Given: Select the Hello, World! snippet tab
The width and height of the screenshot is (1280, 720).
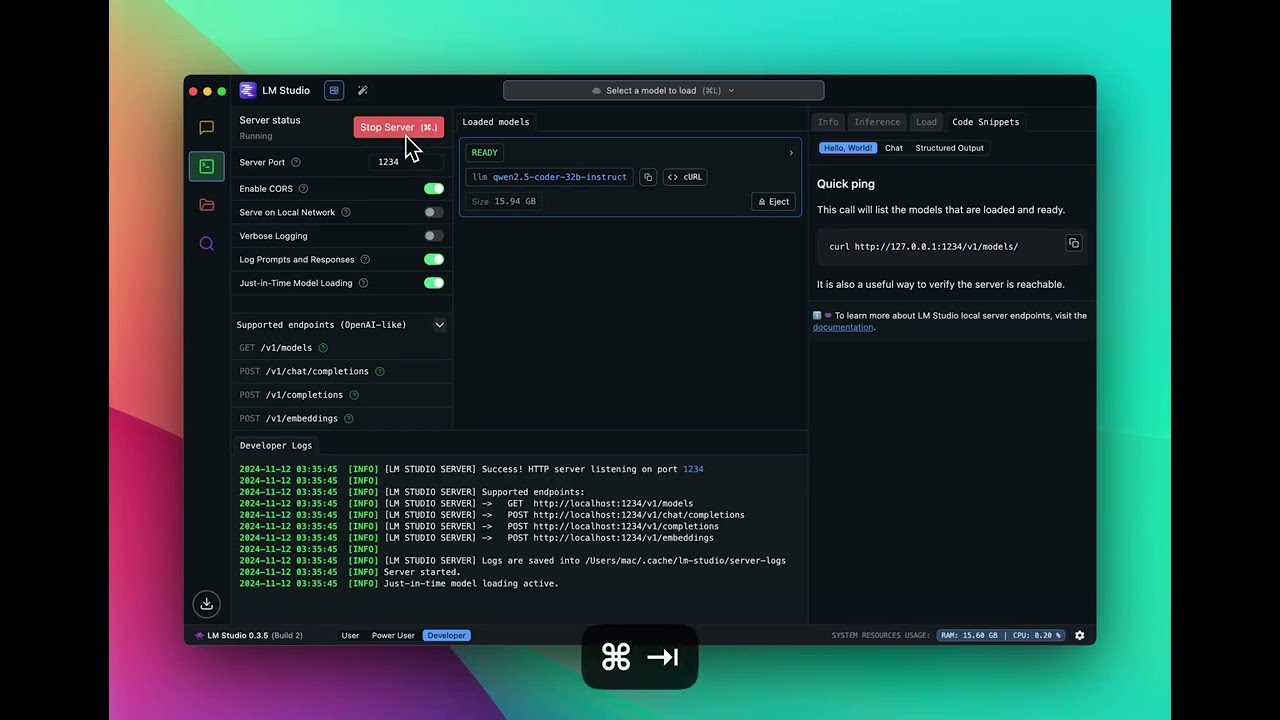Looking at the screenshot, I should coord(848,148).
